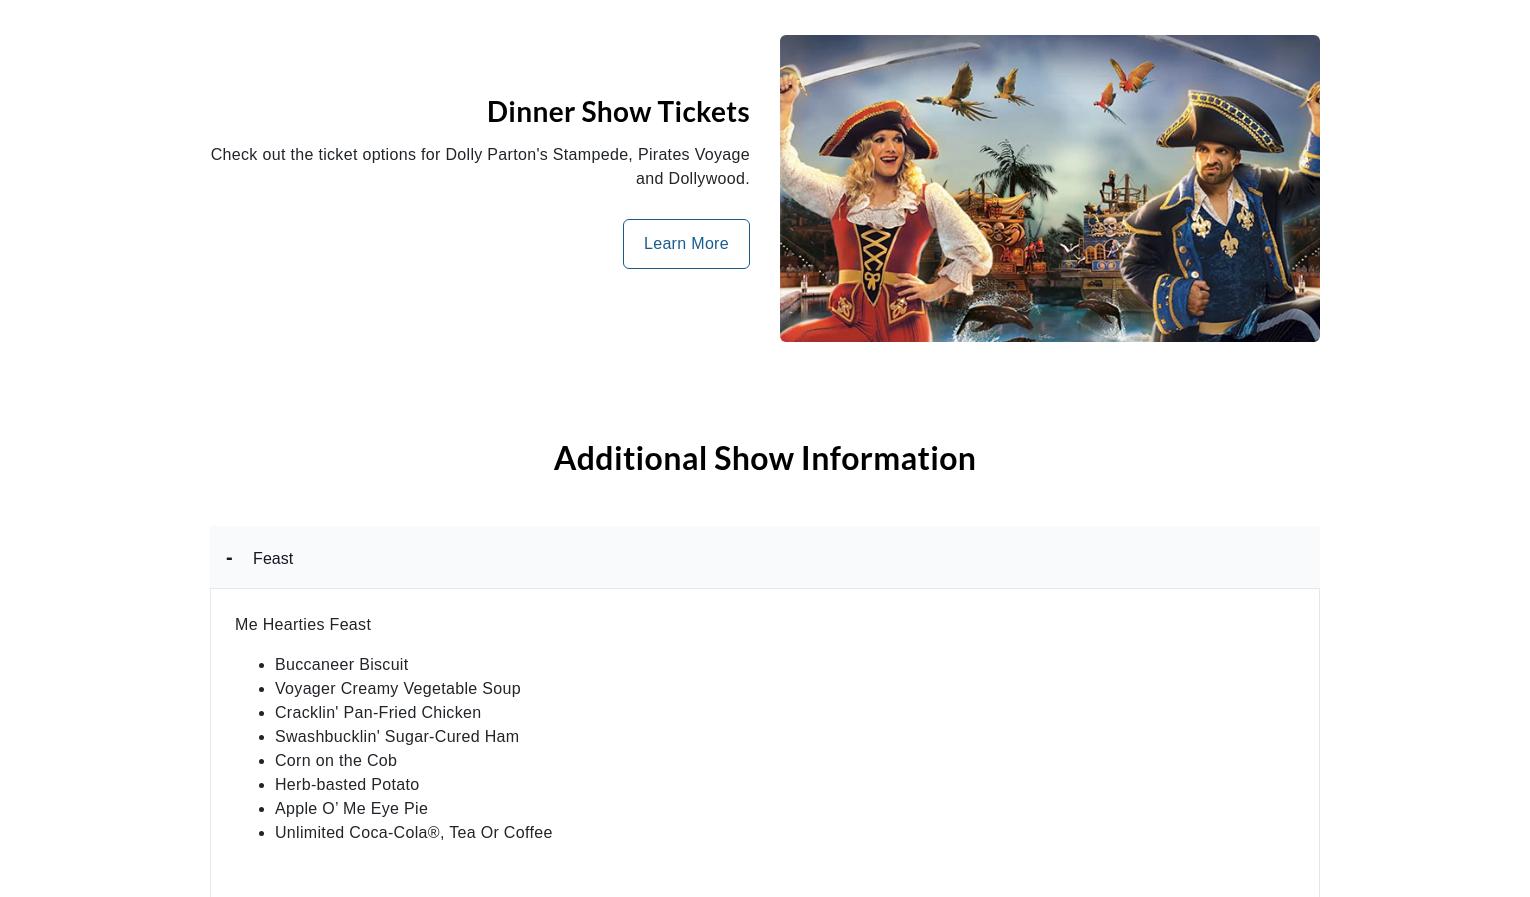Click the Apple O' Me Eye Pie item
Viewport: 1530px width, 897px height.
[350, 809]
